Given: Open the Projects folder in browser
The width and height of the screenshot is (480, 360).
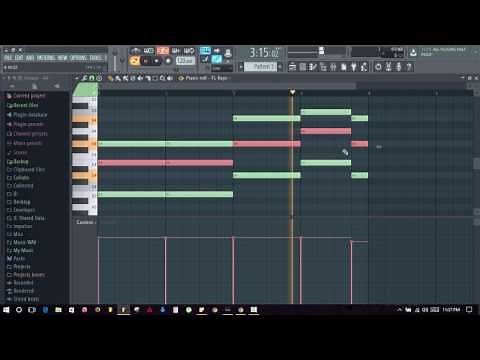Looking at the screenshot, I should [18, 267].
